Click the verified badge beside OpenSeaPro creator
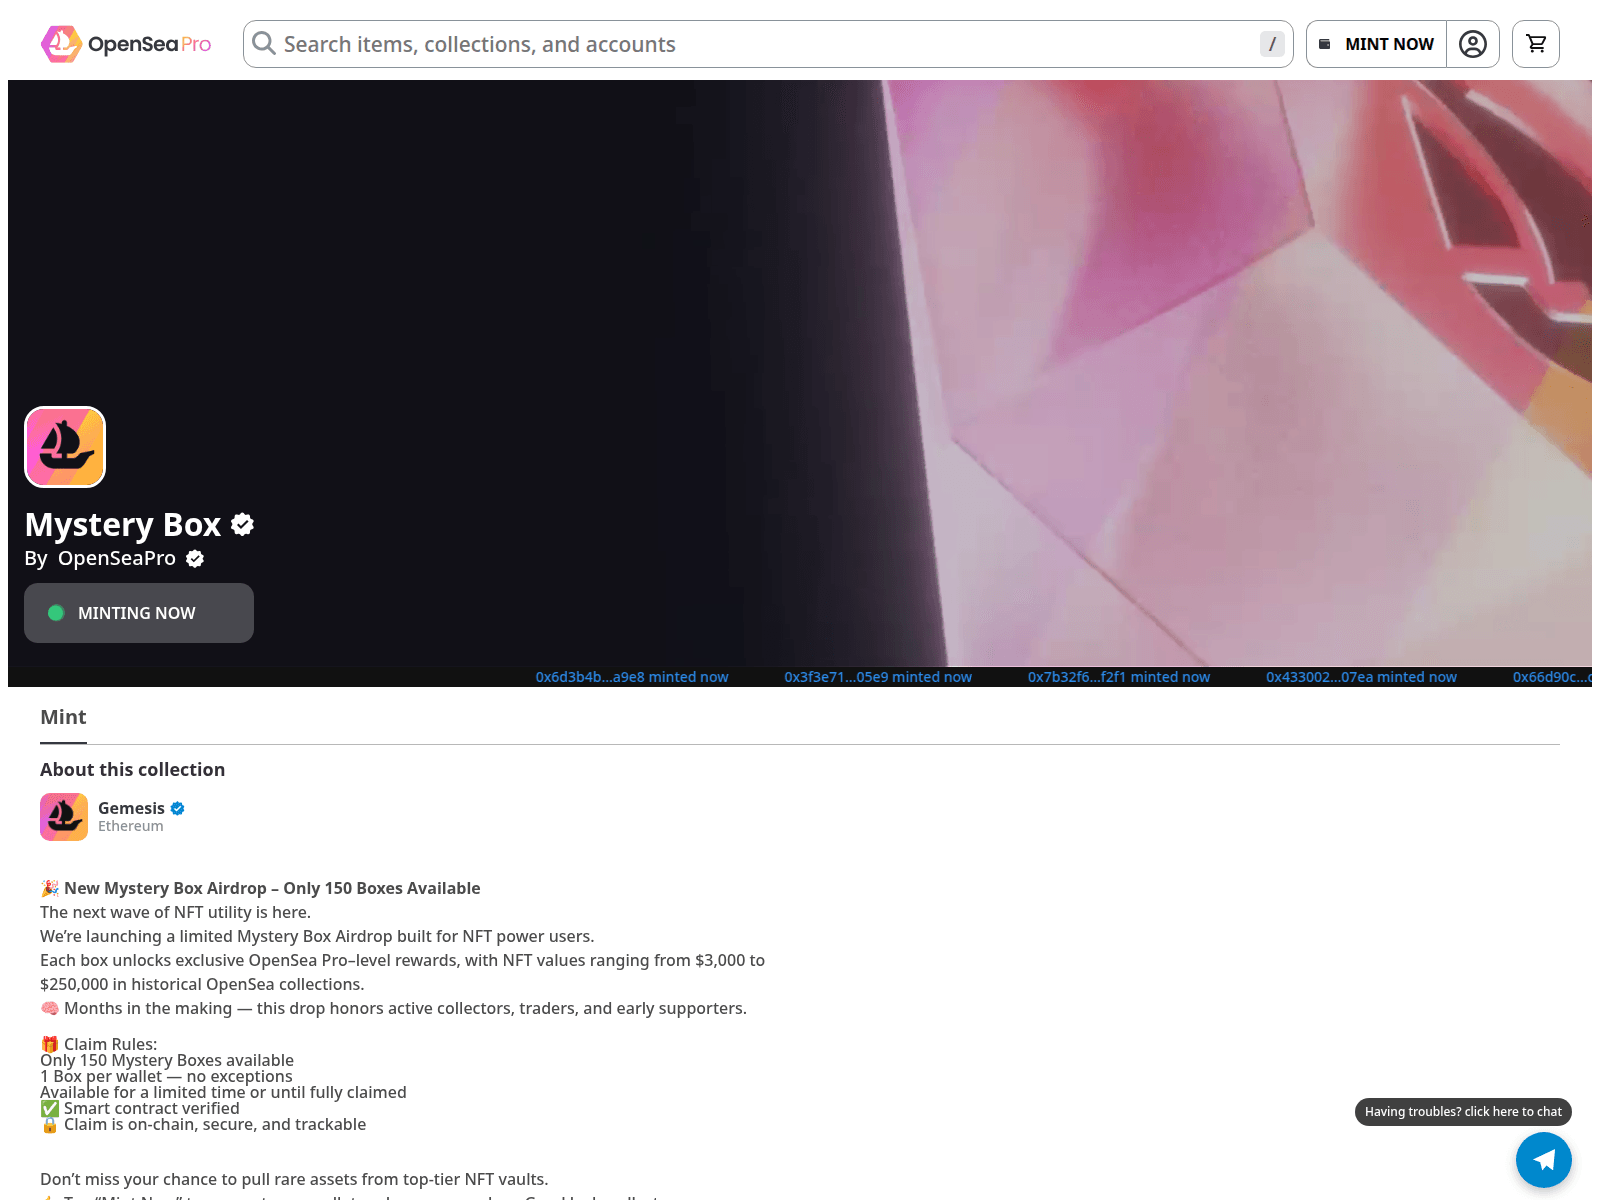This screenshot has width=1600, height=1200. [194, 559]
